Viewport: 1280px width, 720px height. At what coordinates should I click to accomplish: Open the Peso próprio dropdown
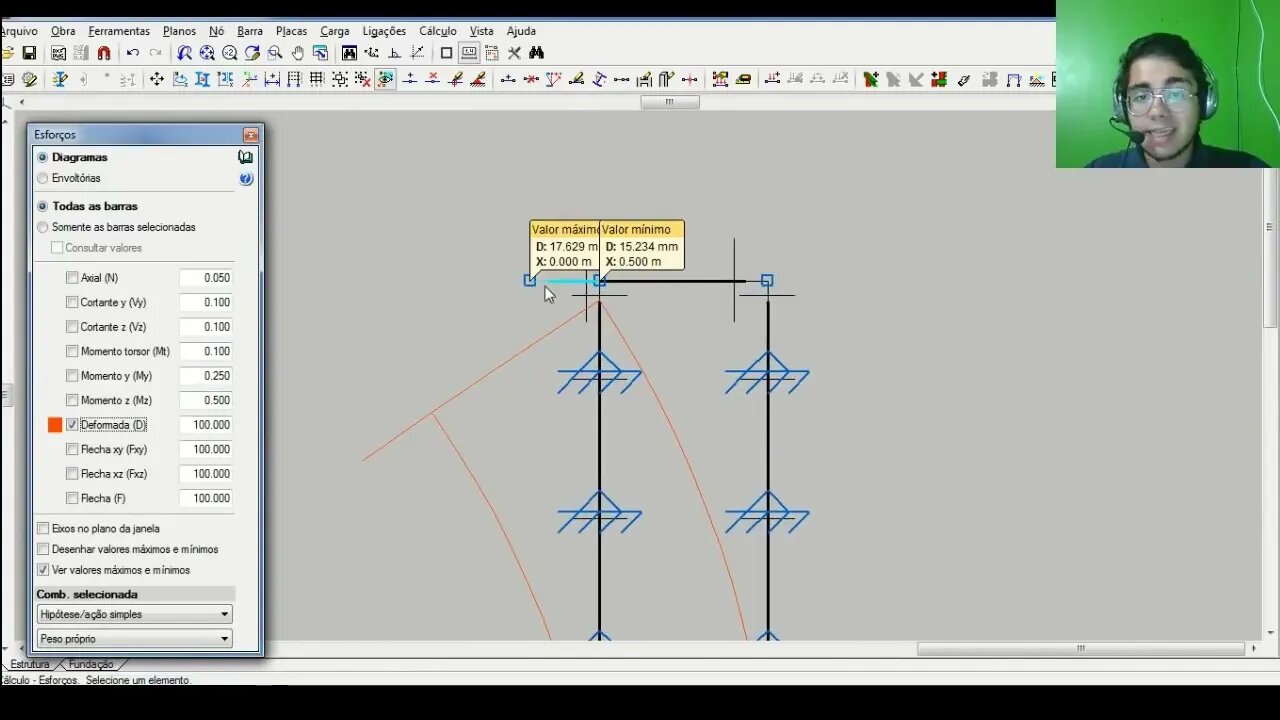134,638
